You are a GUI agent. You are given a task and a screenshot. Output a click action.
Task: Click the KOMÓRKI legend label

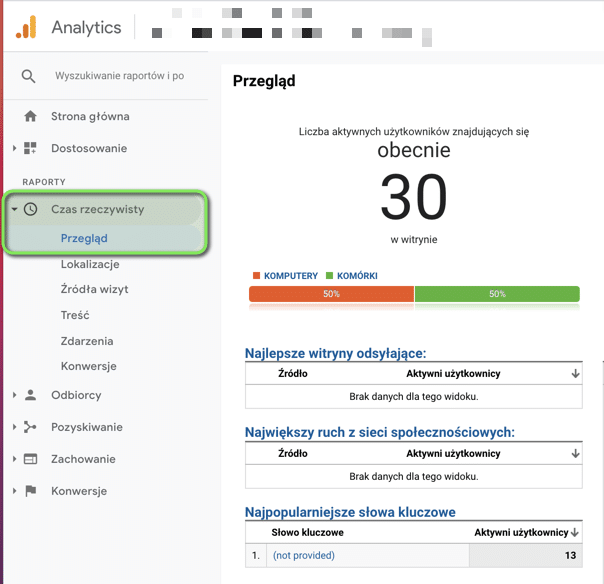357,276
